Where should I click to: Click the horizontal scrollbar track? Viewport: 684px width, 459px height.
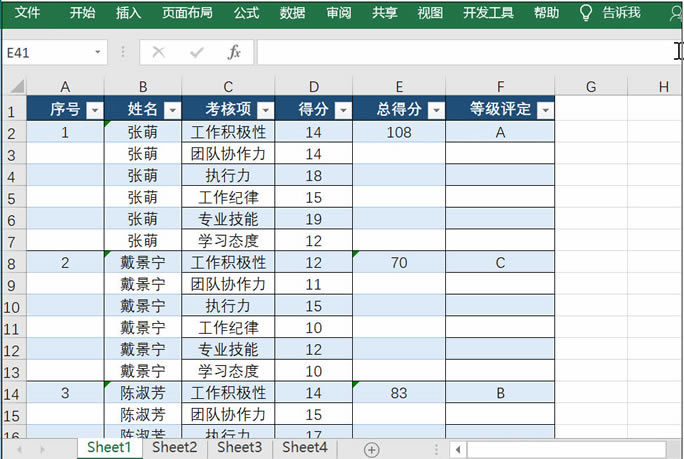566,449
